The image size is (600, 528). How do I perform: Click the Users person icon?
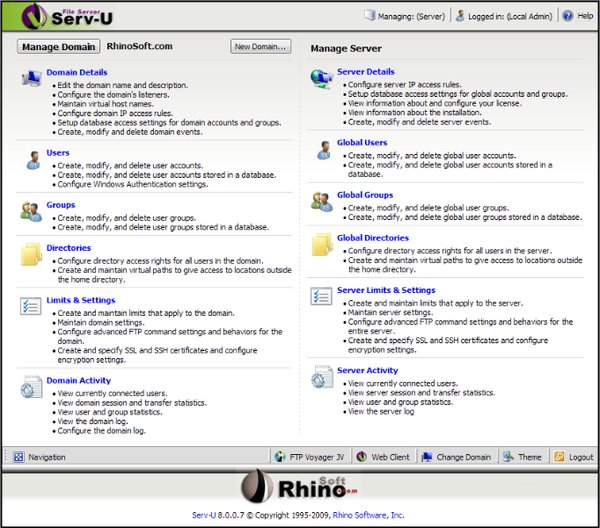coord(33,160)
